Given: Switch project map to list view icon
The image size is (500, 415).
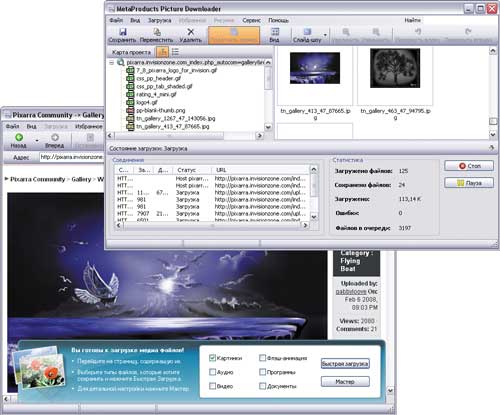Looking at the screenshot, I should click(175, 52).
